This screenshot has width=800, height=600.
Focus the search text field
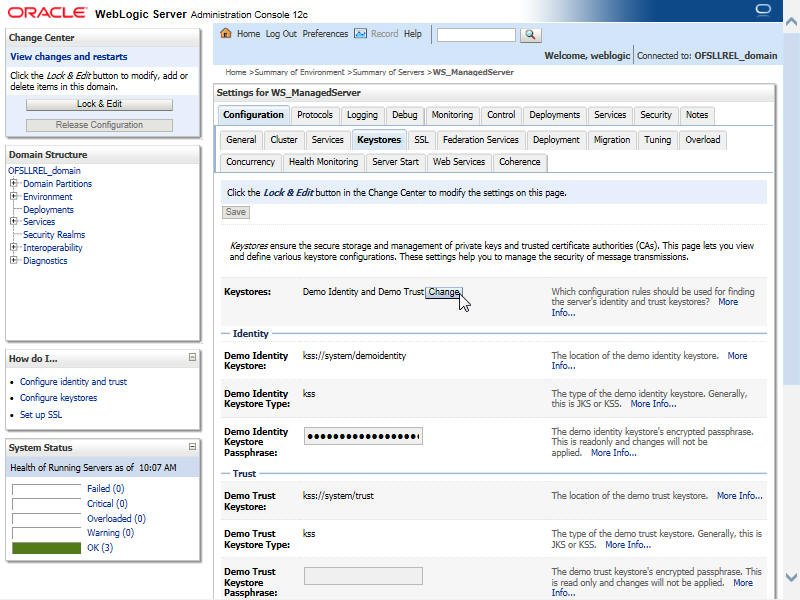point(476,35)
